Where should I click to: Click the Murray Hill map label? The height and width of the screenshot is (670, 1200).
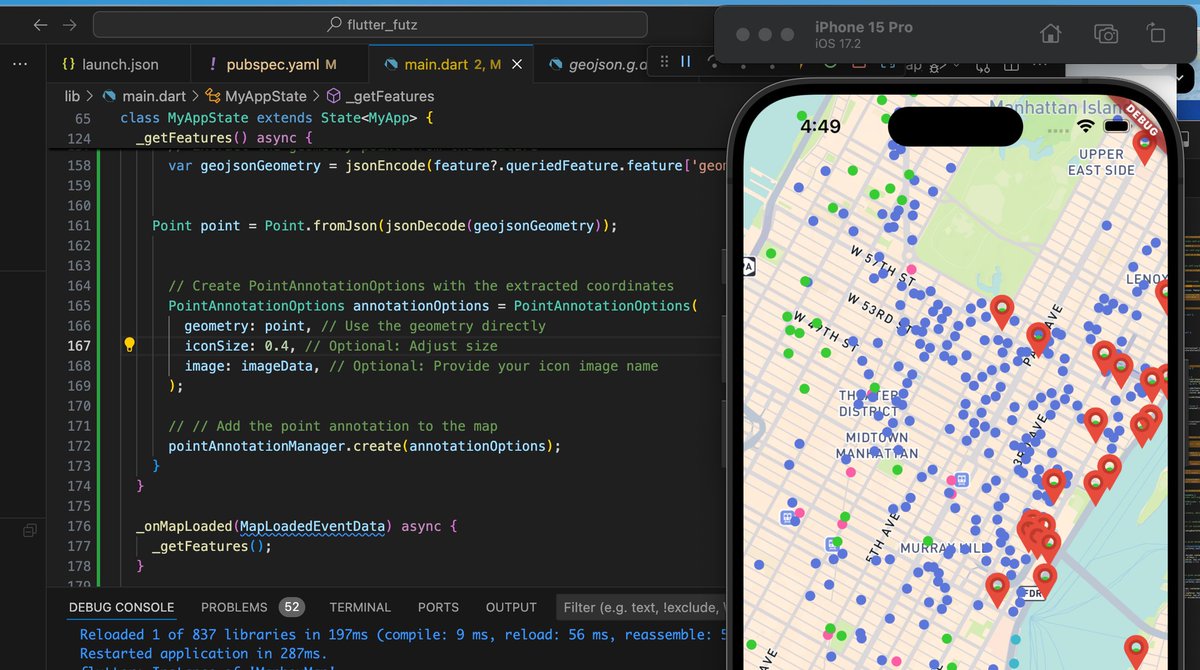pos(942,548)
